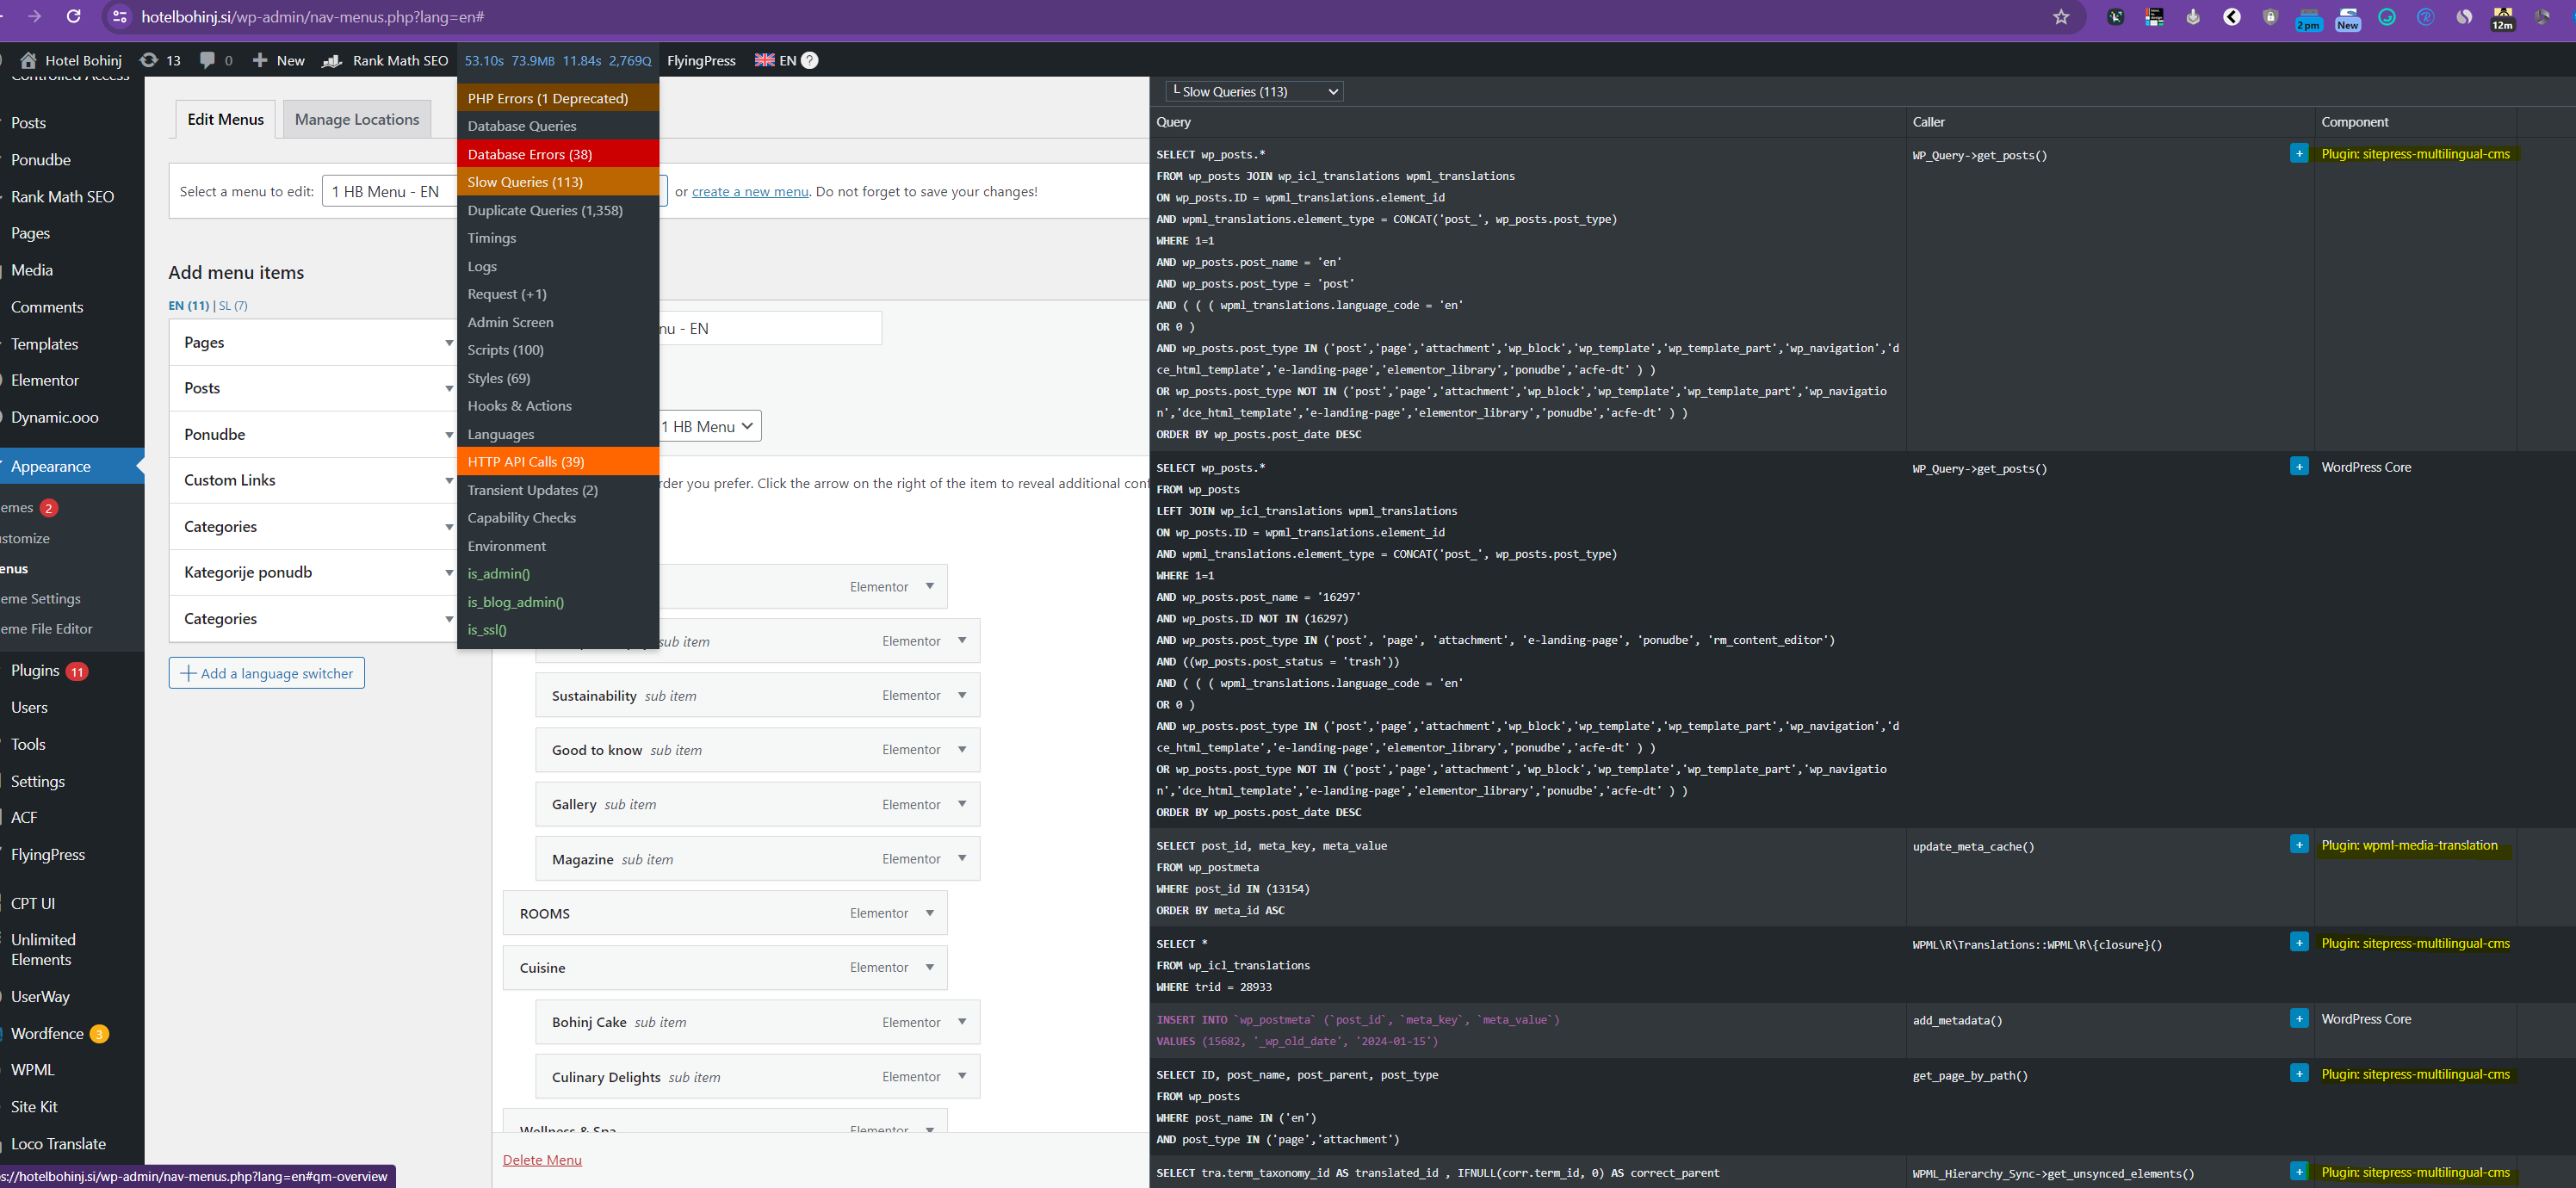Expand the ROOMS menu item arrow
Screen dimensions: 2576x1188
pos(930,913)
